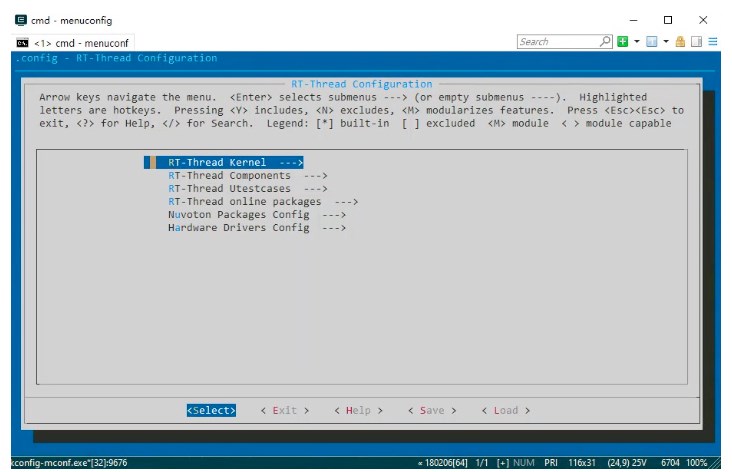The height and width of the screenshot is (472, 732).
Task: Click the active consoles window icon
Action: (x=651, y=42)
